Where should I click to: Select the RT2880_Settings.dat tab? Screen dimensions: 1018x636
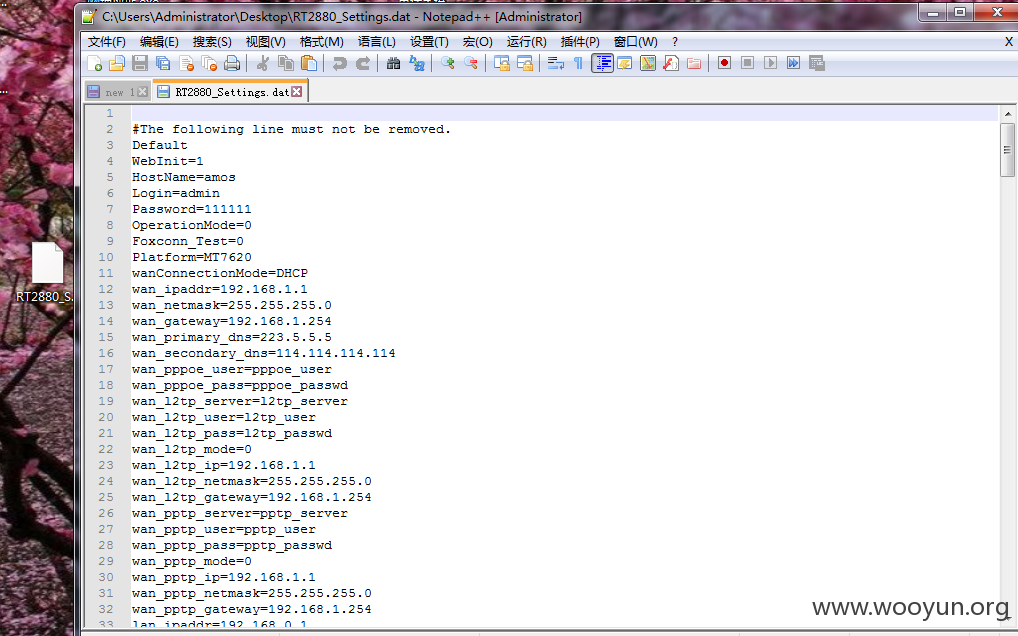[230, 92]
